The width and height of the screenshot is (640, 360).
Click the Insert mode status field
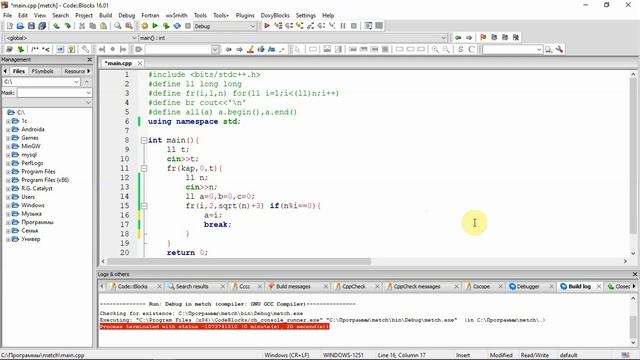pyautogui.click(x=463, y=356)
